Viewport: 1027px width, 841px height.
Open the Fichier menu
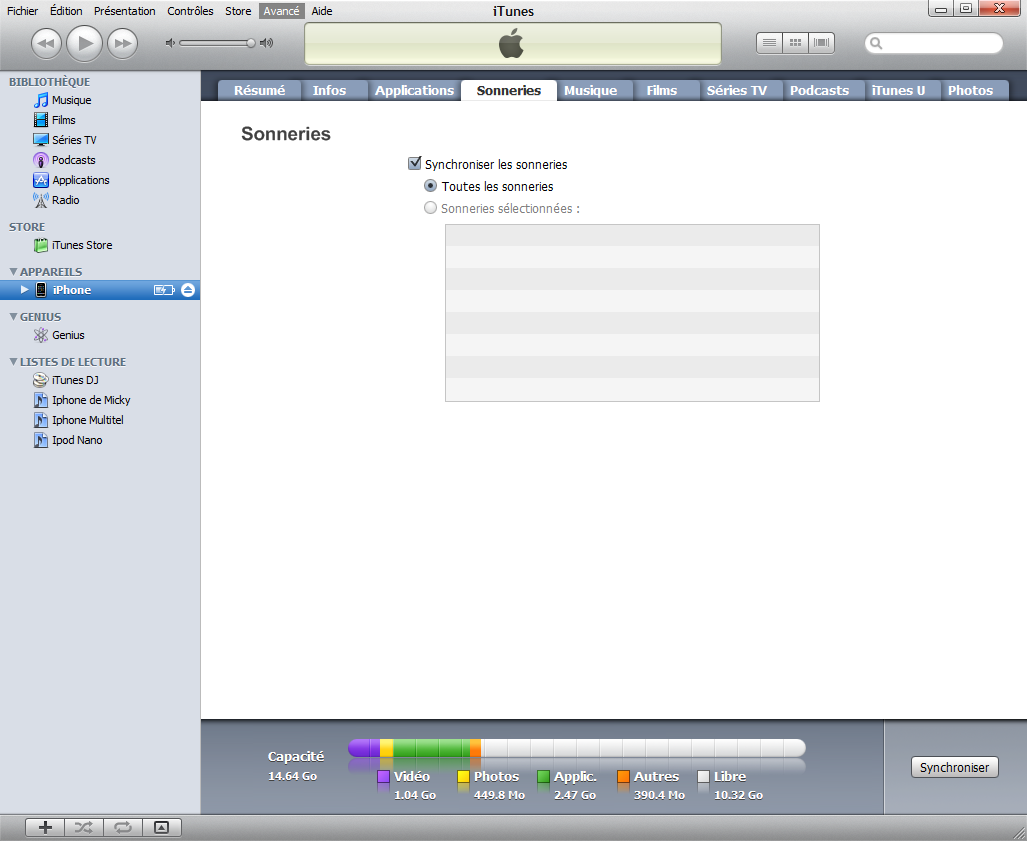coord(22,11)
